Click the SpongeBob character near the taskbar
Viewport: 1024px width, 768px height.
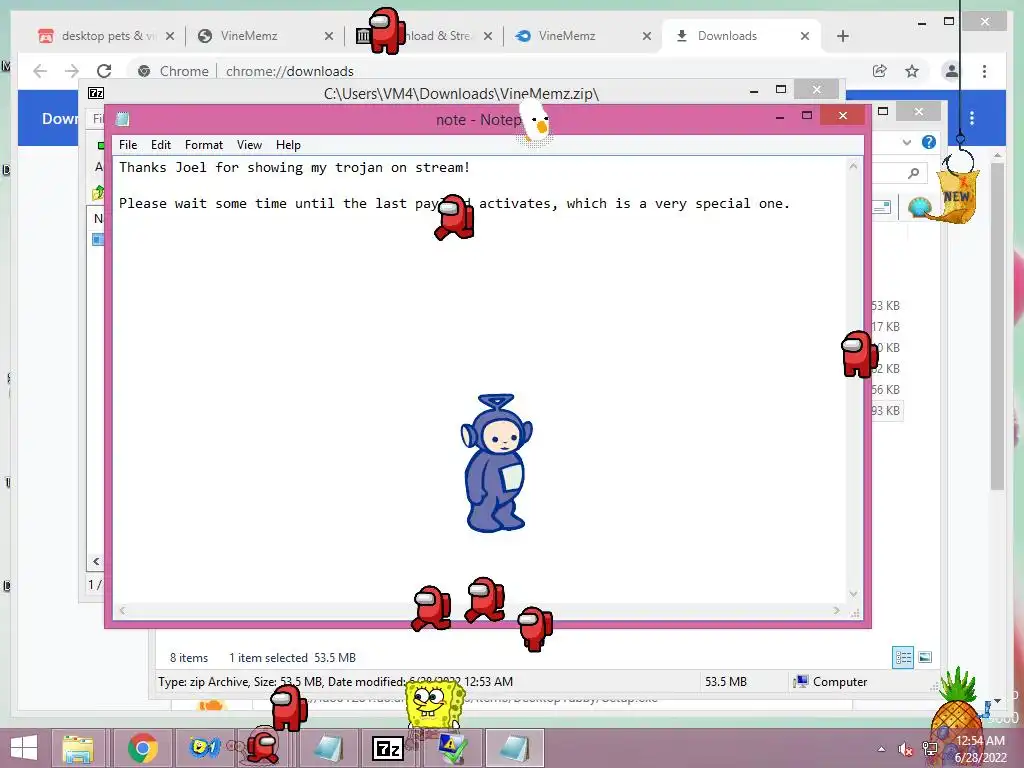coord(434,704)
